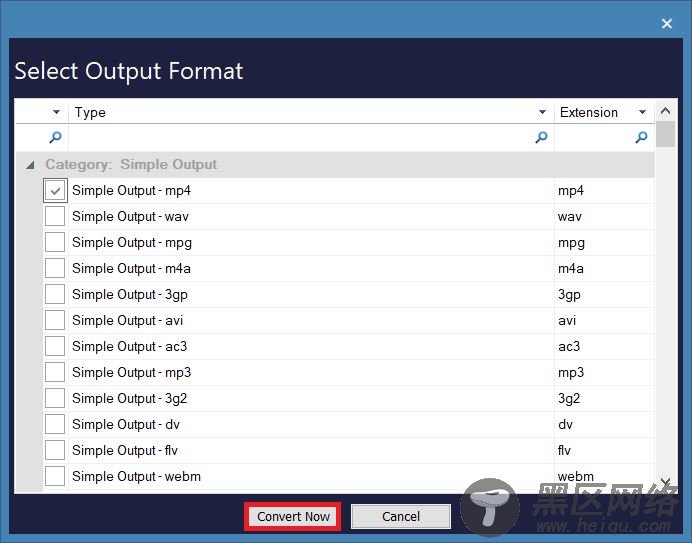Select the 'Simple Output - 3gp' row text
Image resolution: width=692 pixels, height=543 pixels.
[130, 294]
